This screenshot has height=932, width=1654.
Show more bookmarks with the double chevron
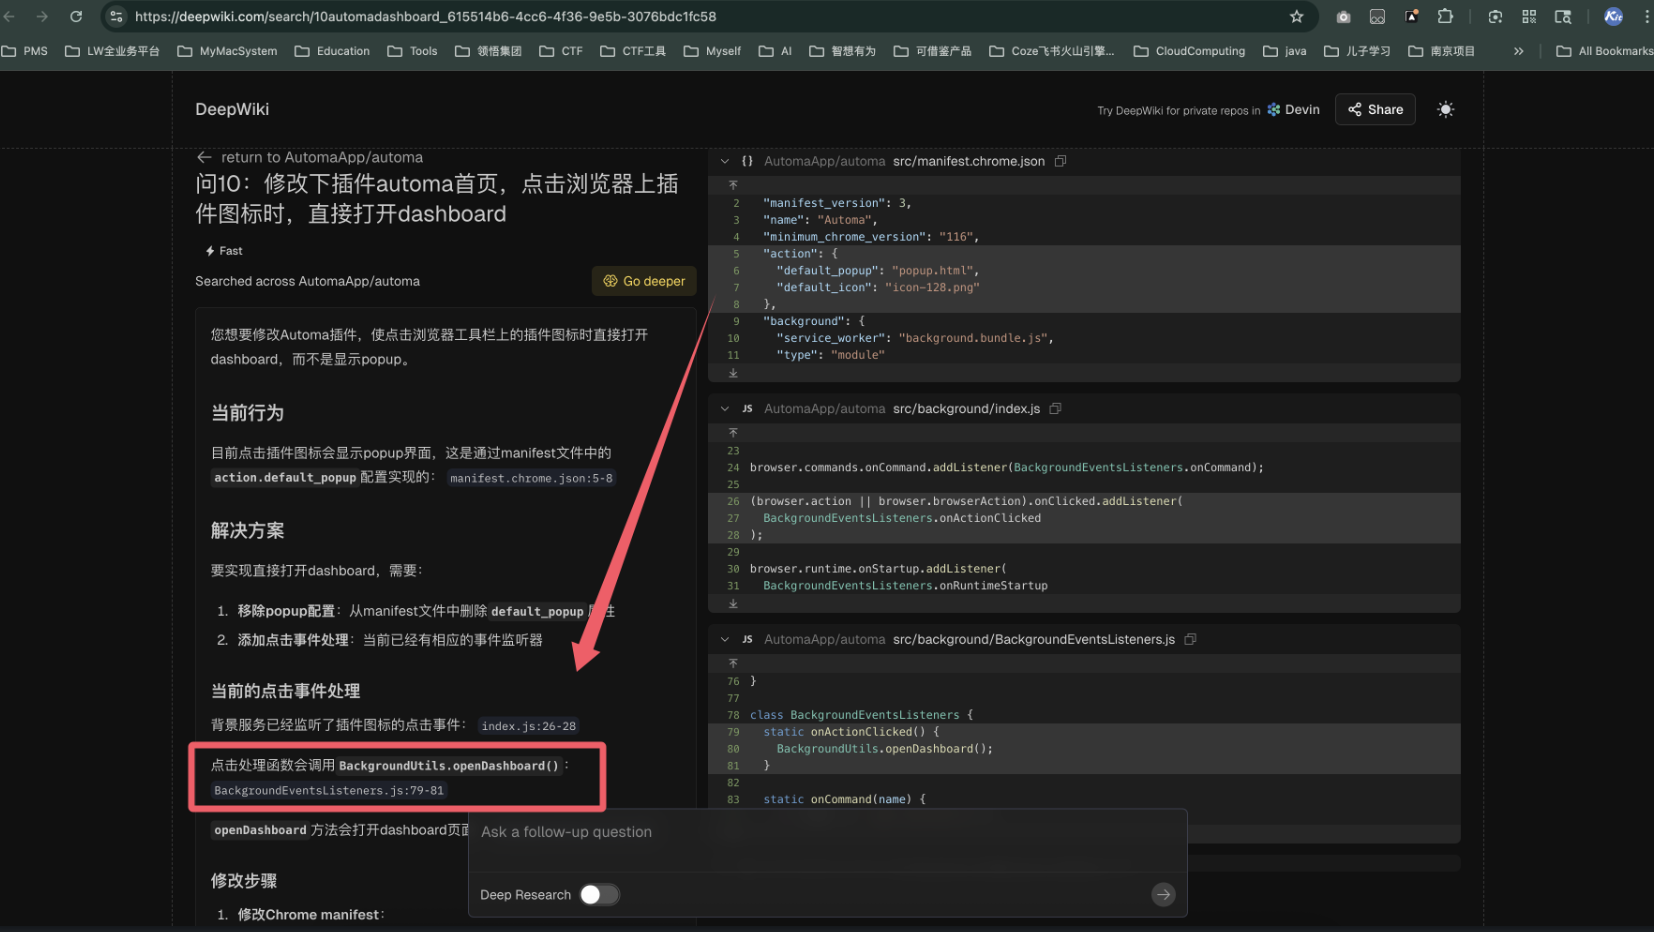click(x=1518, y=51)
